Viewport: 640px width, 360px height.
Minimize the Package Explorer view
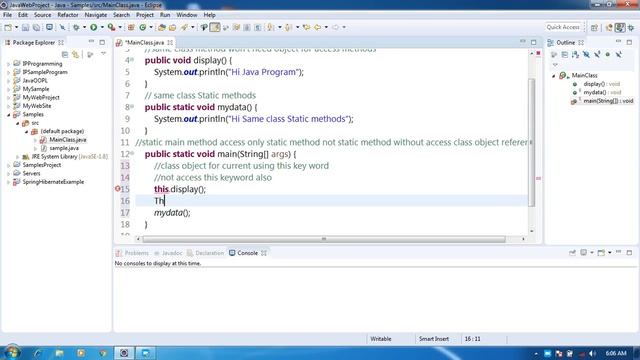click(91, 42)
